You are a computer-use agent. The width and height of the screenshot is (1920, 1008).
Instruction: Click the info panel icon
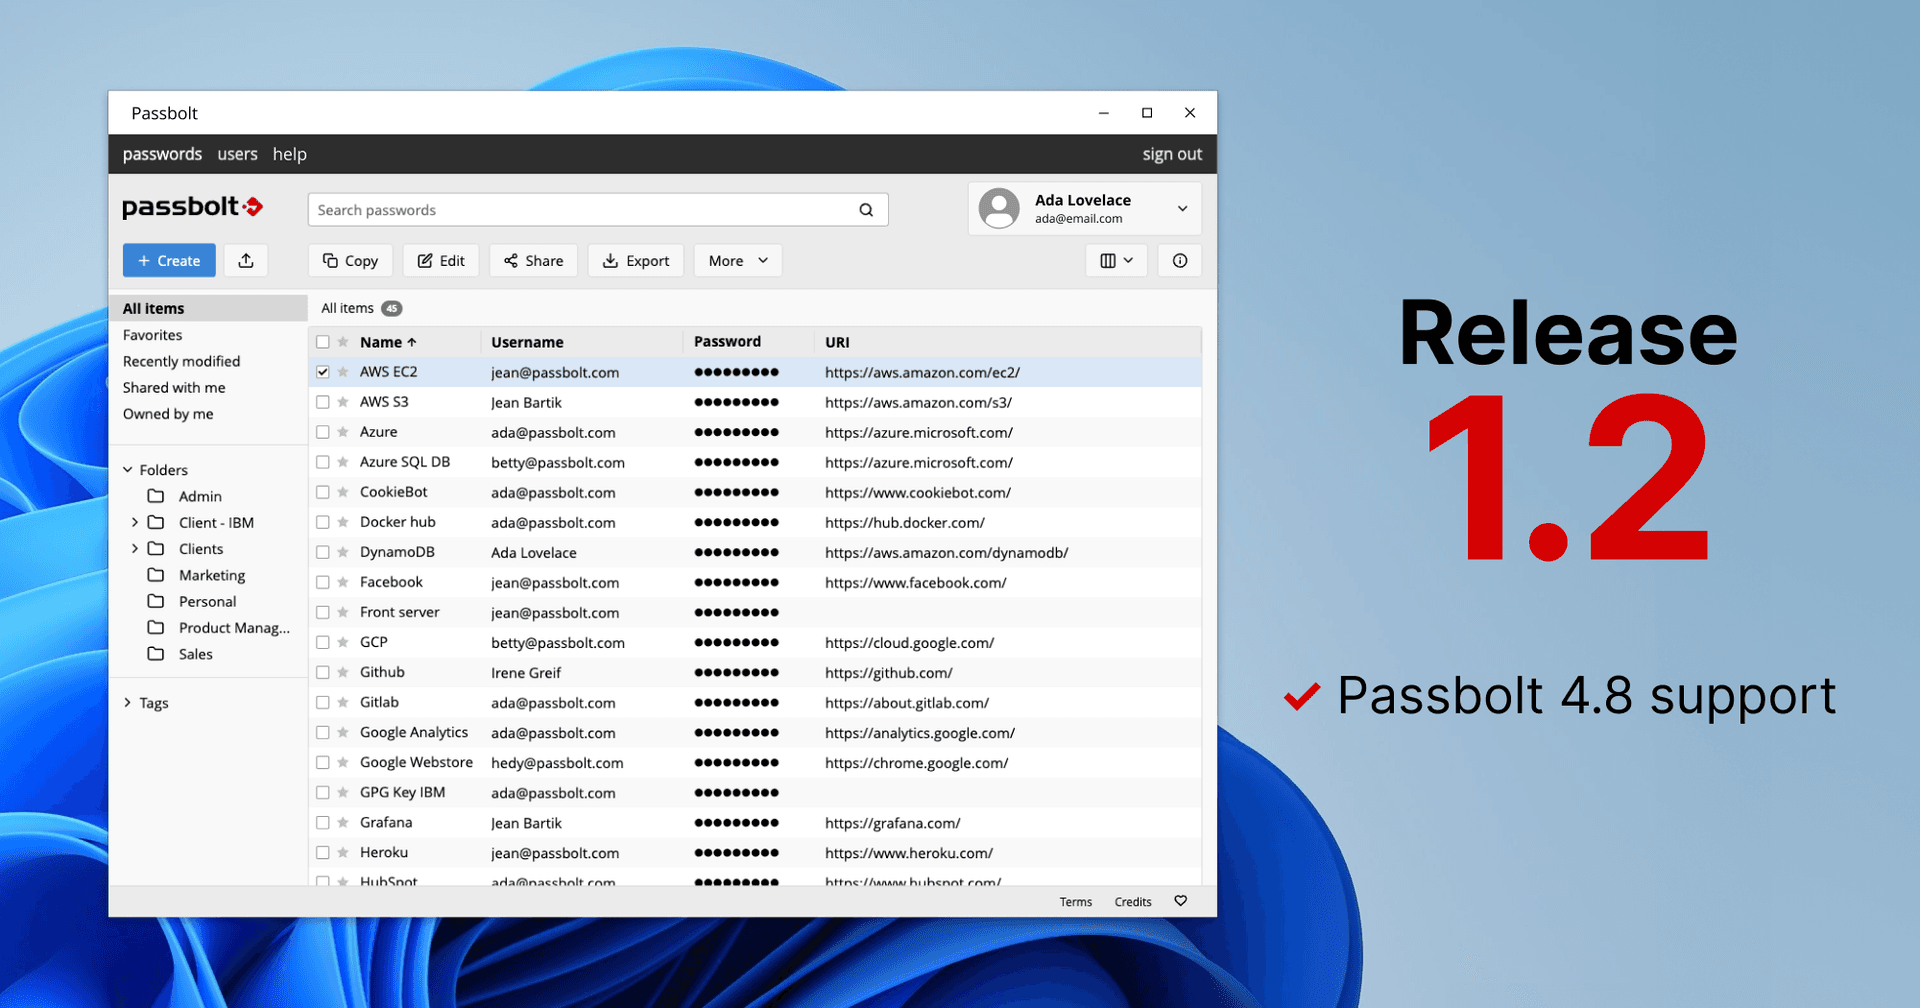[1180, 260]
